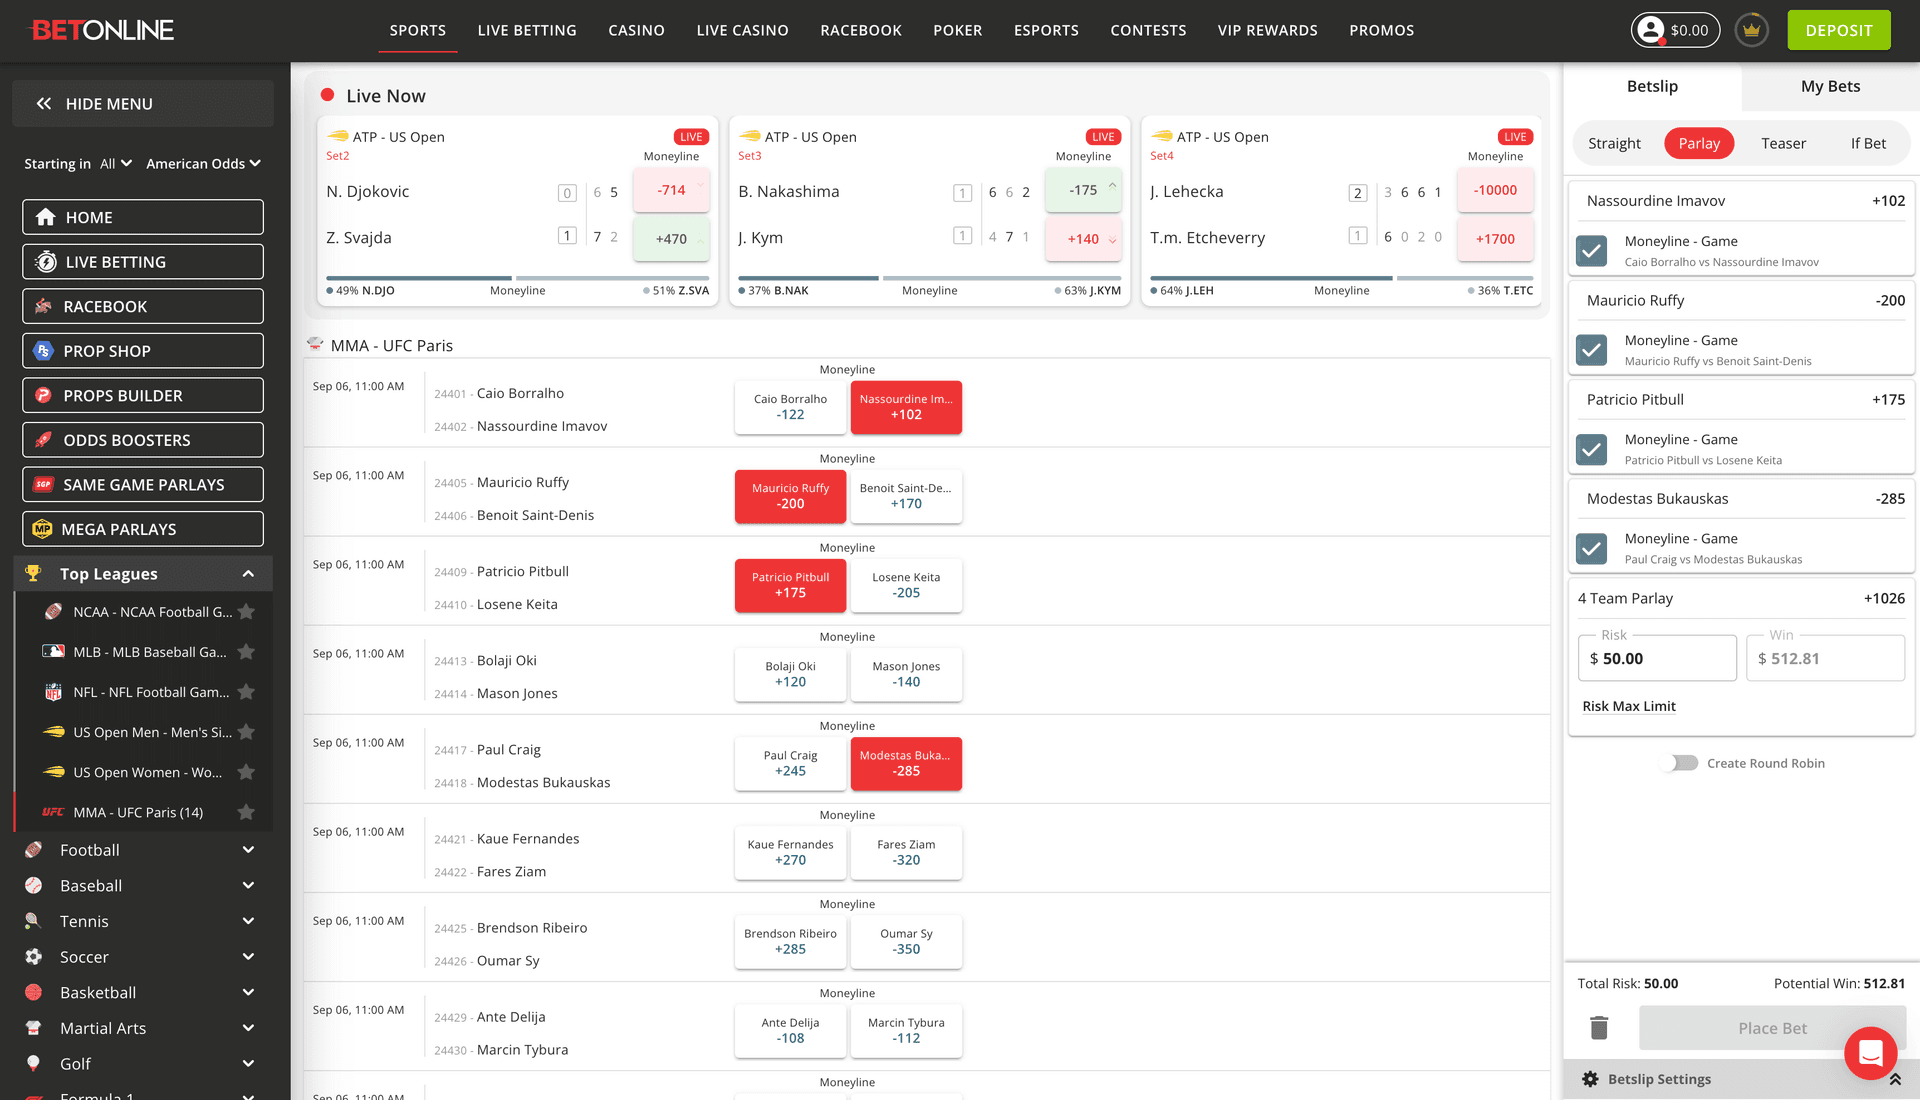Select the Live Betting sidebar icon

pos(42,261)
